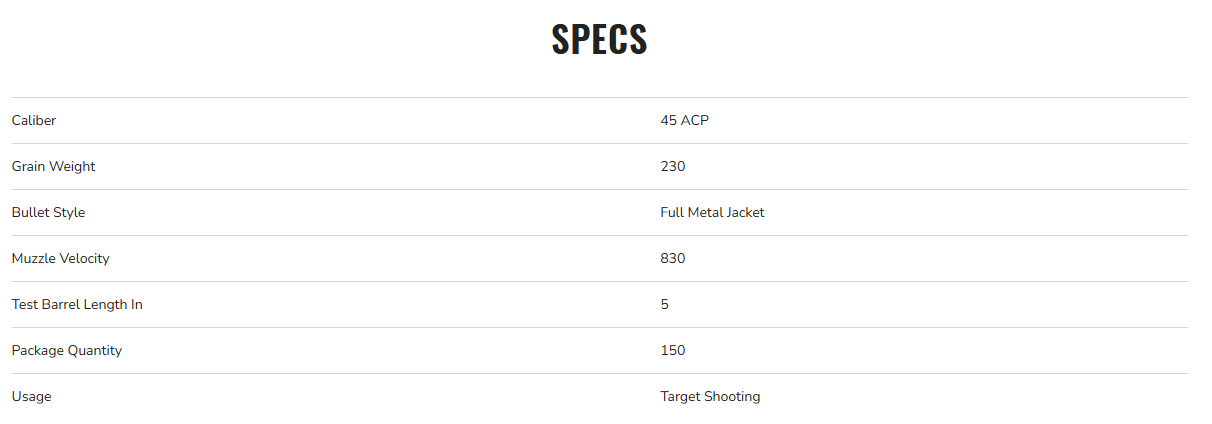
Task: Select the 45 ACP caliber value
Action: pyautogui.click(x=684, y=121)
